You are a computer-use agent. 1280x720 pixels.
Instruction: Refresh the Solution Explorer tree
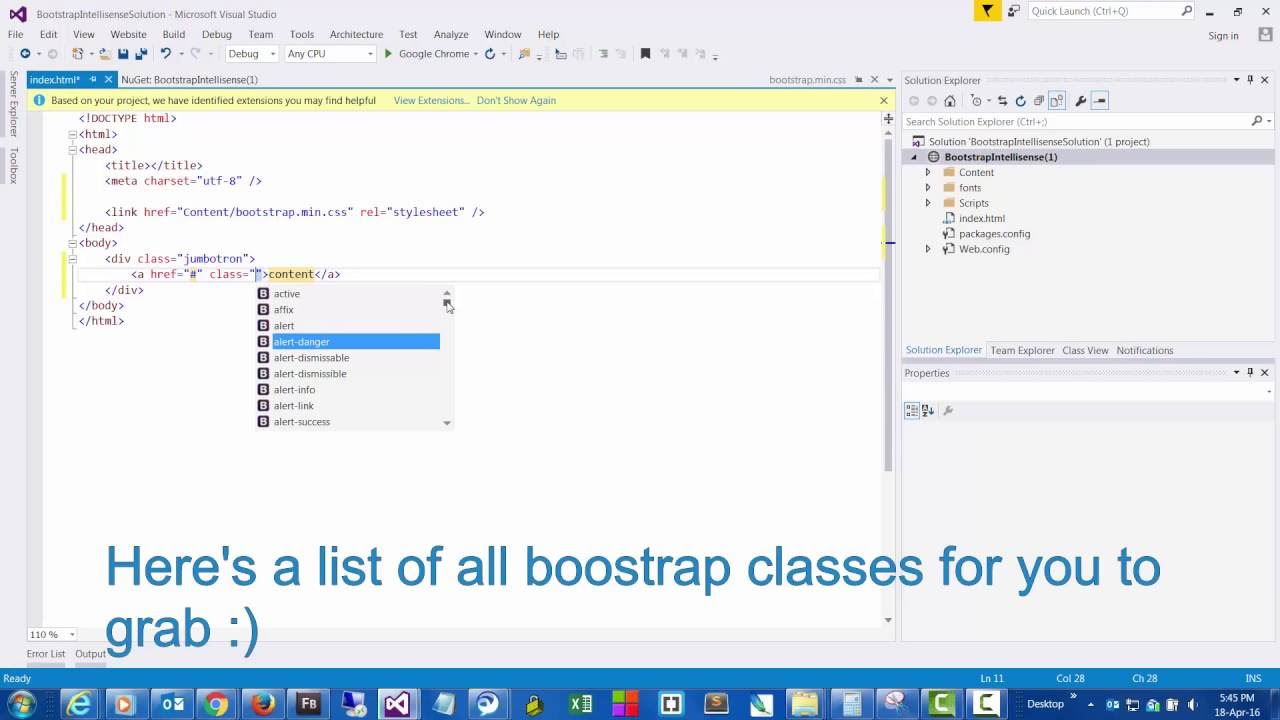(x=1020, y=101)
